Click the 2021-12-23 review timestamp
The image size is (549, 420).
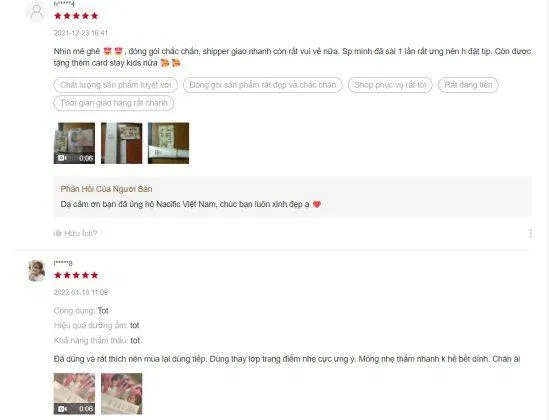pos(81,33)
